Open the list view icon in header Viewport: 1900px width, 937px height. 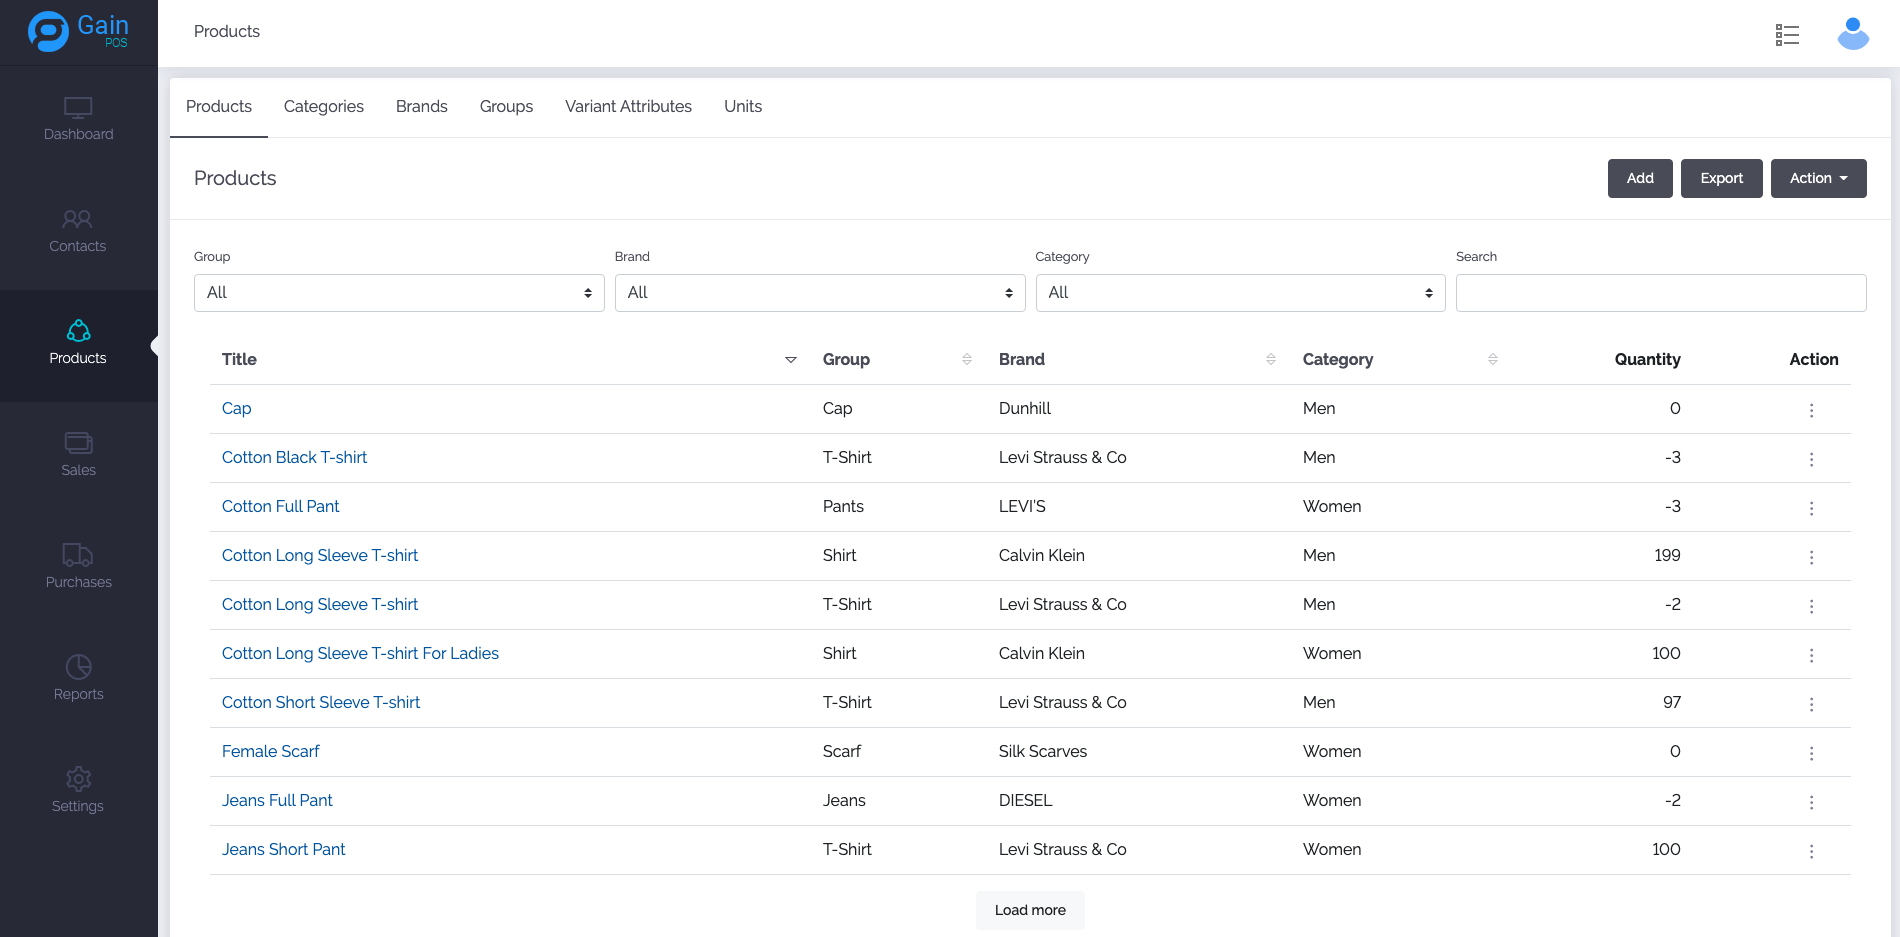[x=1787, y=35]
